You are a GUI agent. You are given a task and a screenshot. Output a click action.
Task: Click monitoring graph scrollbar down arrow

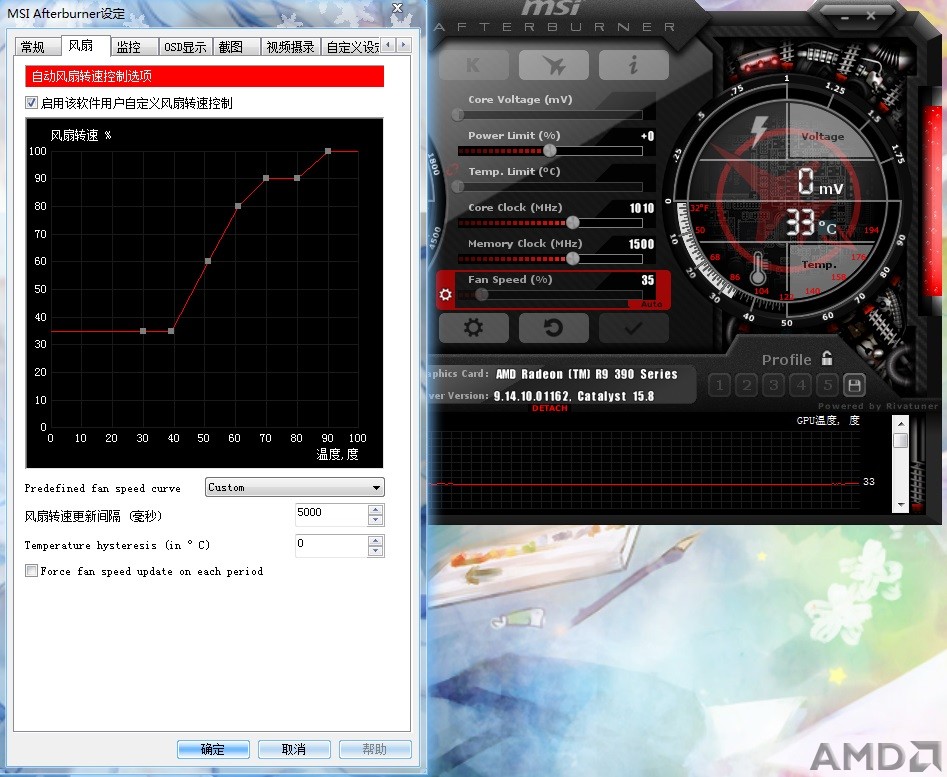coord(900,505)
